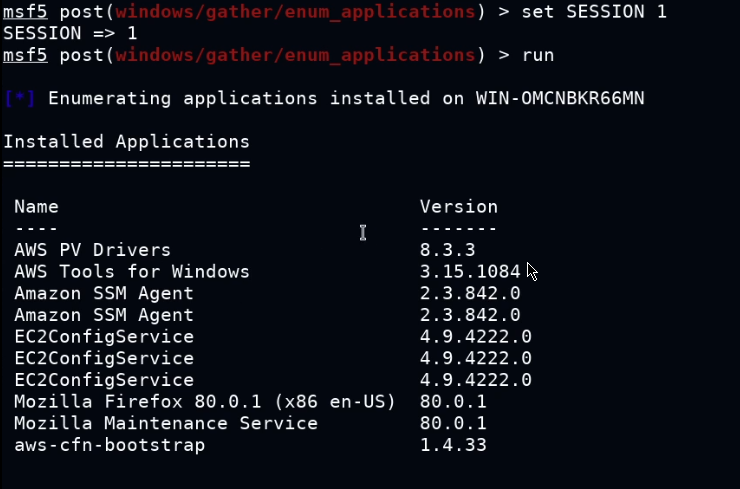Click the first underlined msf5 prompt
Viewport: 740px width, 489px height.
pyautogui.click(x=25, y=11)
